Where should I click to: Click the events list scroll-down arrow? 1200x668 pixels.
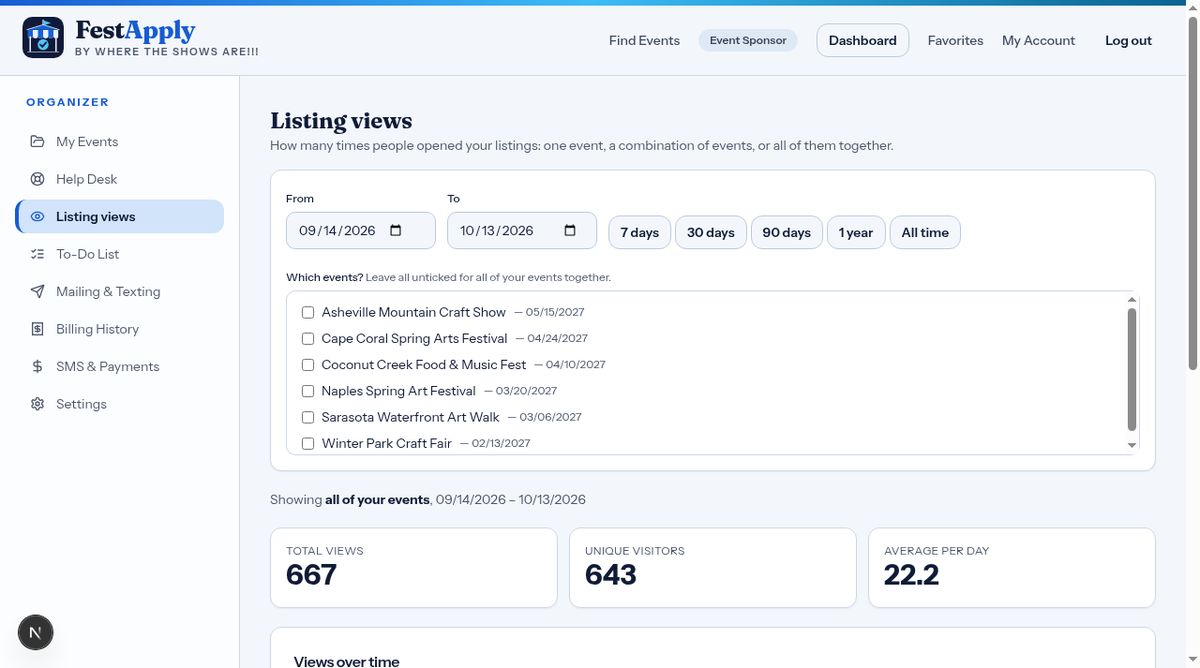(1132, 445)
